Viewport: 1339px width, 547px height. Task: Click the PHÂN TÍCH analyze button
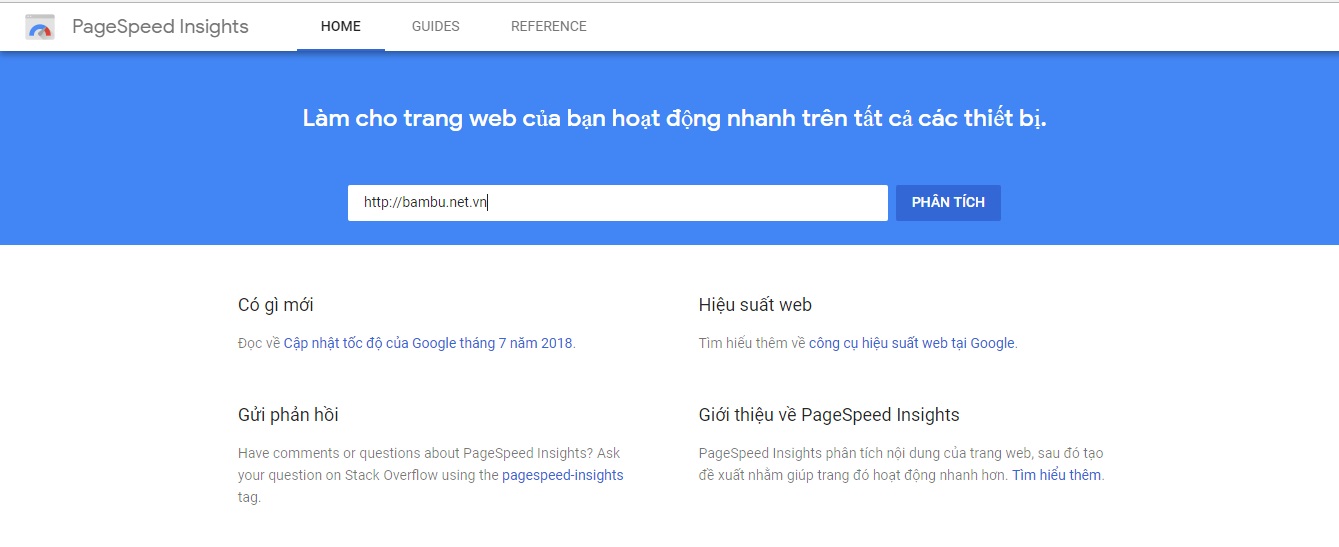point(948,203)
